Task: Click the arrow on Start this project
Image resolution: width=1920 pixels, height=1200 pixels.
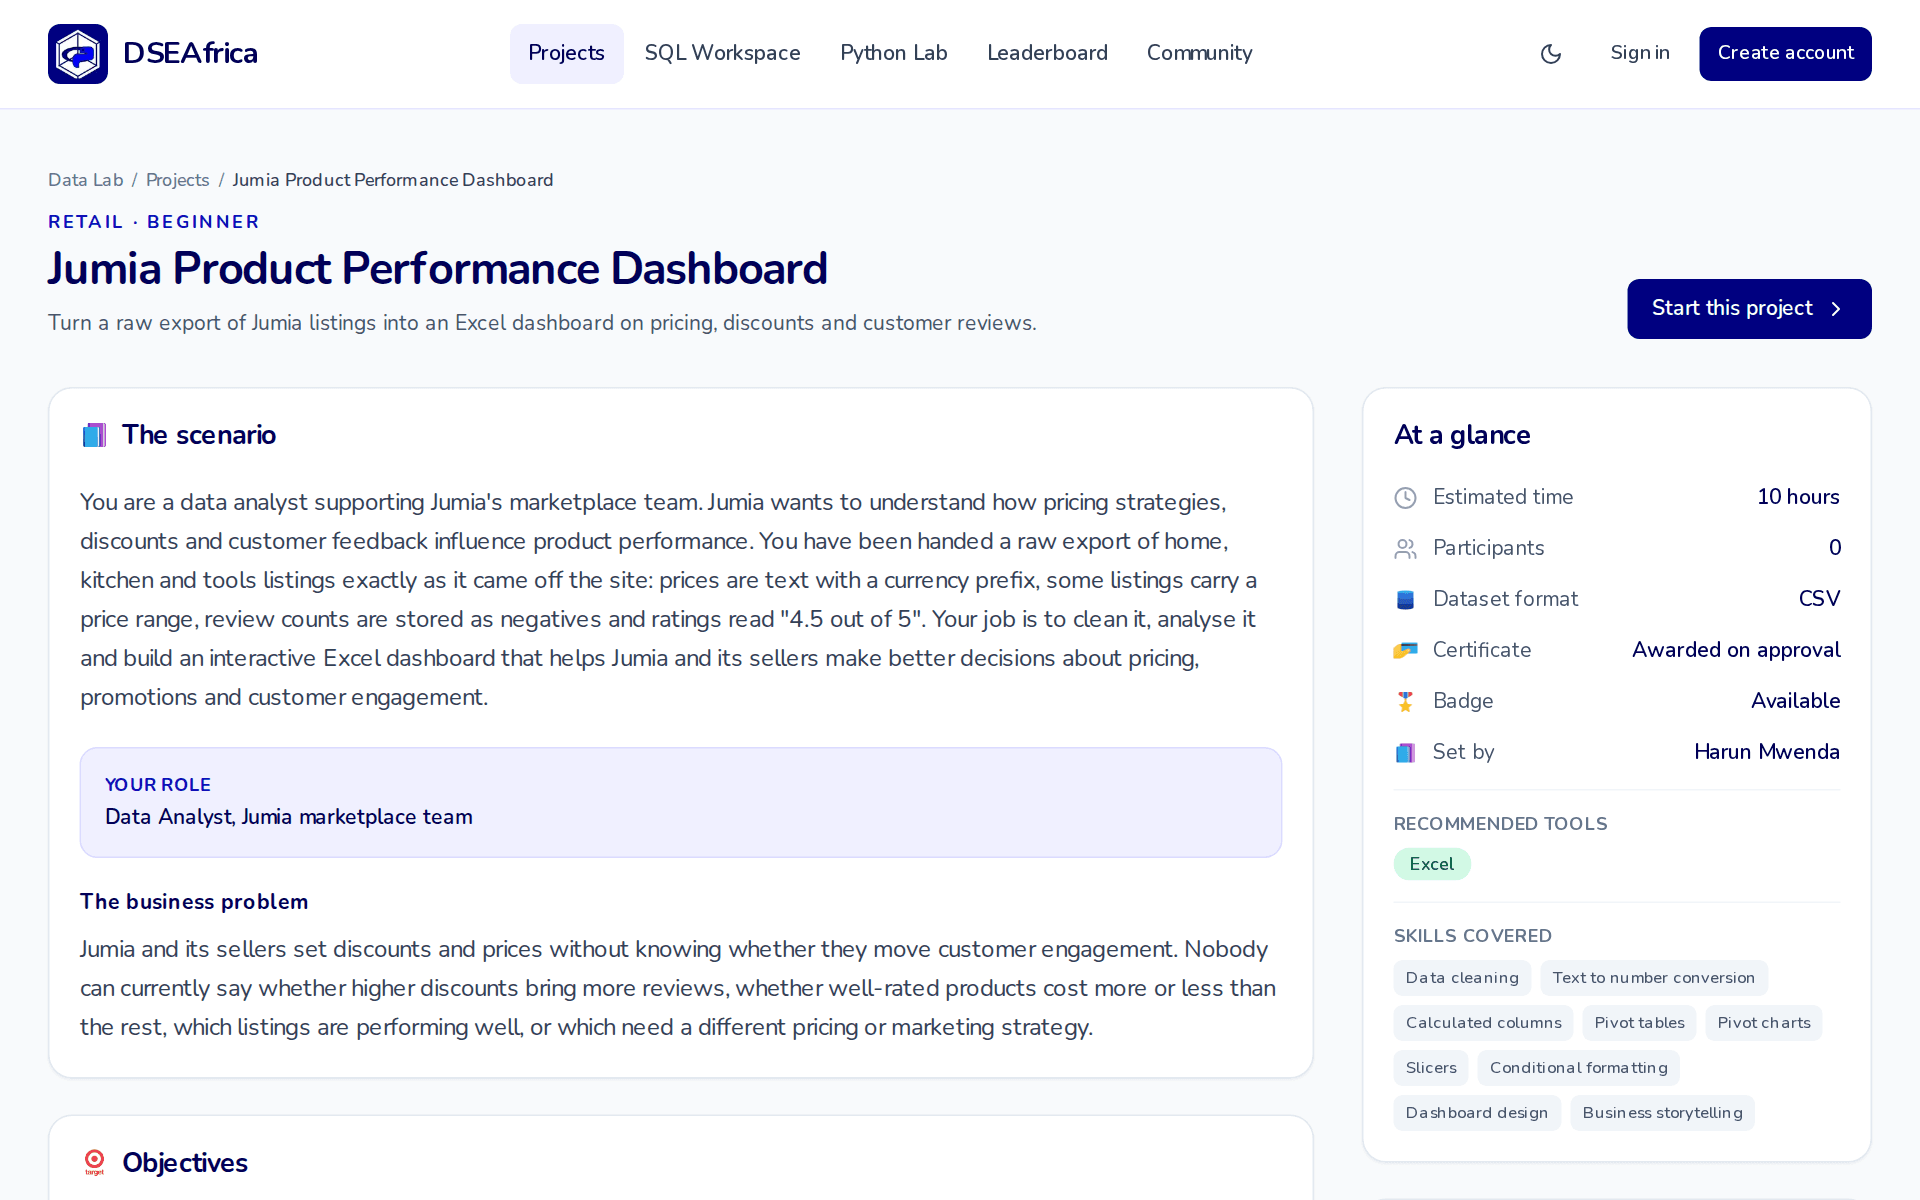Action: coord(1836,309)
